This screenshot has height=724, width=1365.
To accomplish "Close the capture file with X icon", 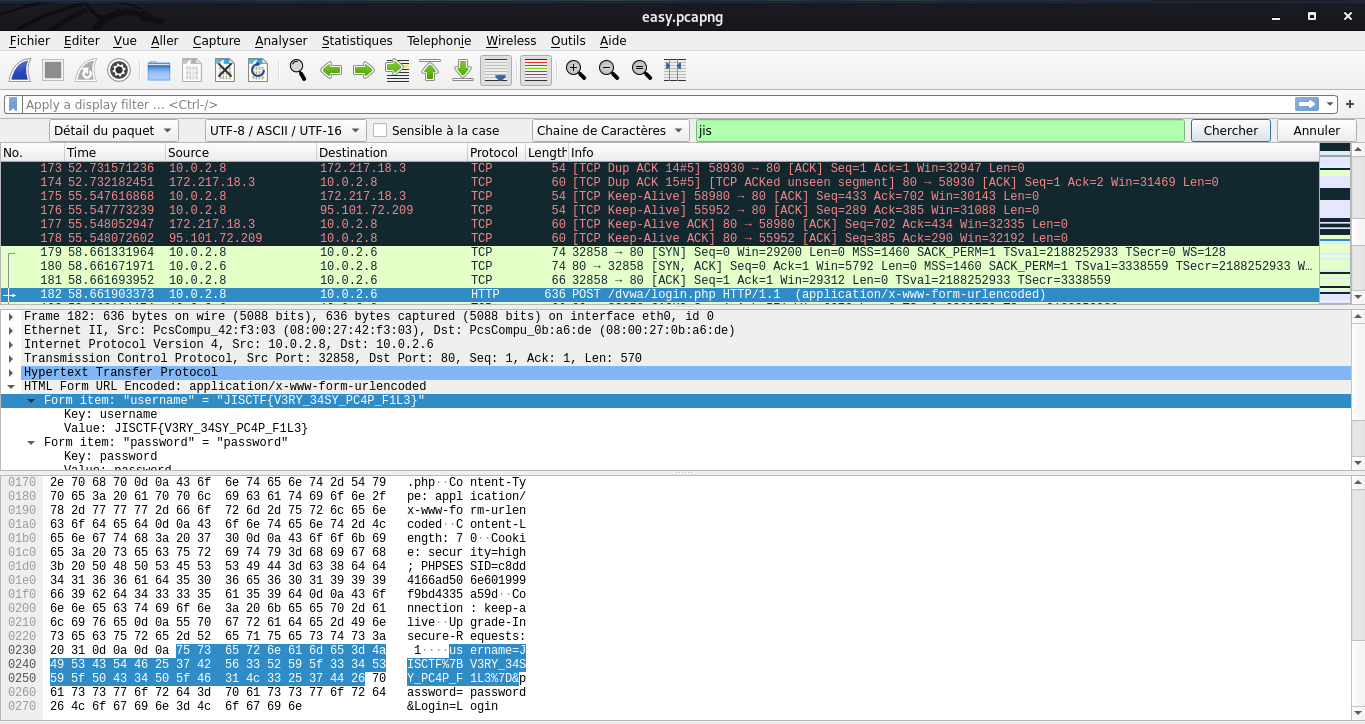I will pos(225,70).
